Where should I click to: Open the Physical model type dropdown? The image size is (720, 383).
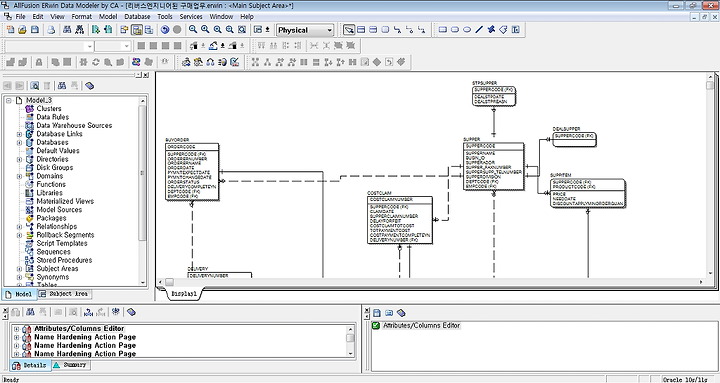click(329, 30)
